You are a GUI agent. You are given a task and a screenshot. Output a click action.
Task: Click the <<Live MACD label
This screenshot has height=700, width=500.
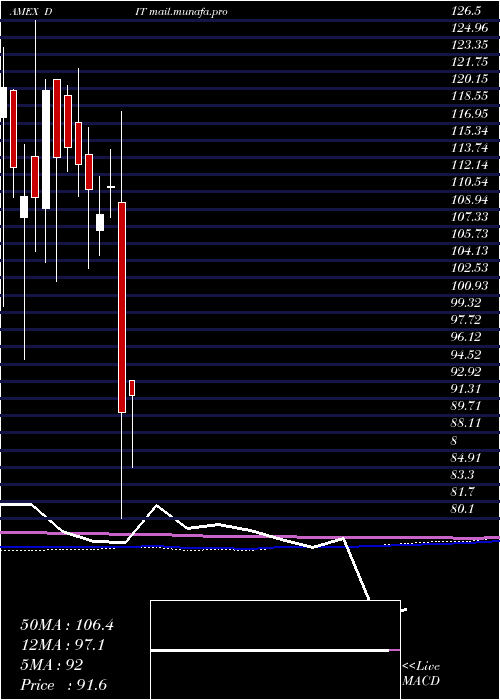(x=421, y=674)
